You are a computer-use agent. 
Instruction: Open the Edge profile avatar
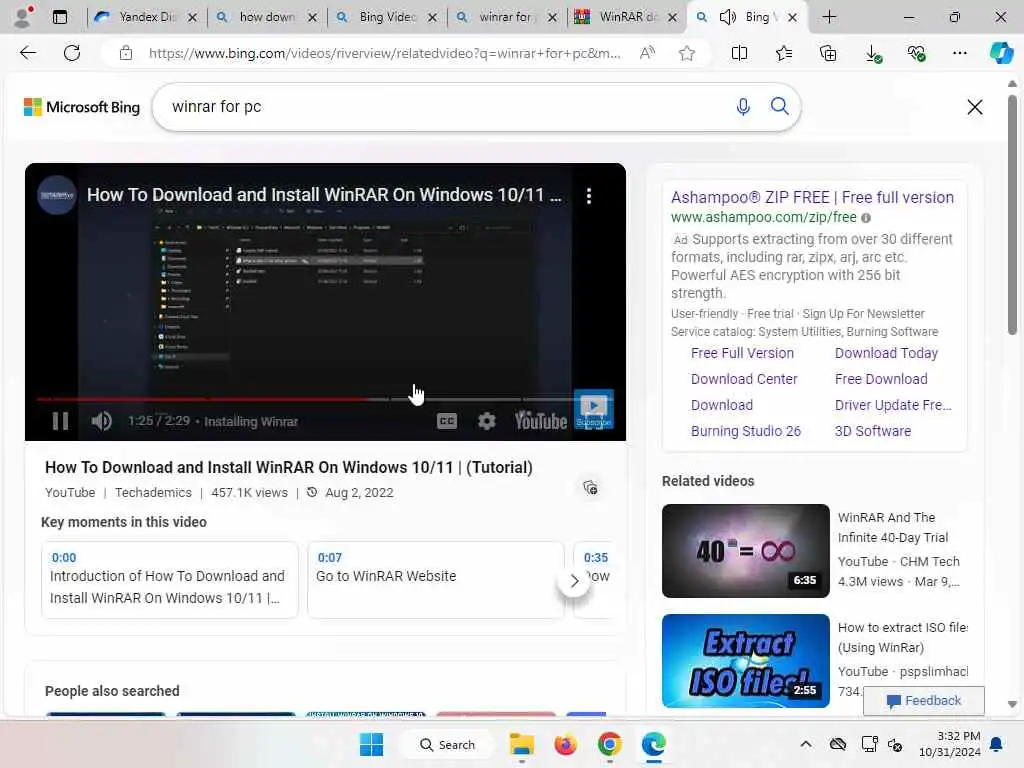(23, 17)
